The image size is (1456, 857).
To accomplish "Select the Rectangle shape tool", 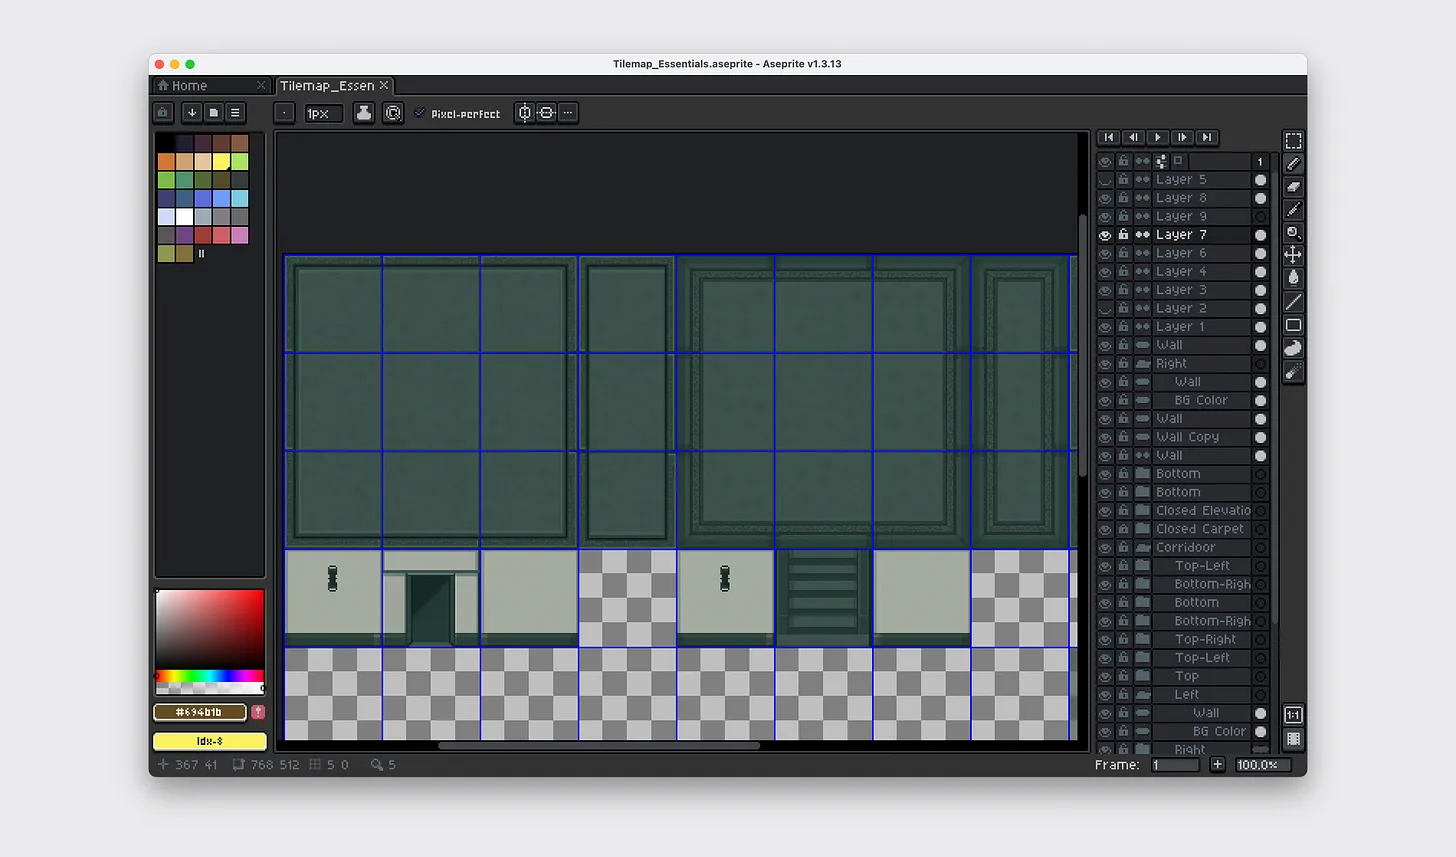I will (1293, 324).
